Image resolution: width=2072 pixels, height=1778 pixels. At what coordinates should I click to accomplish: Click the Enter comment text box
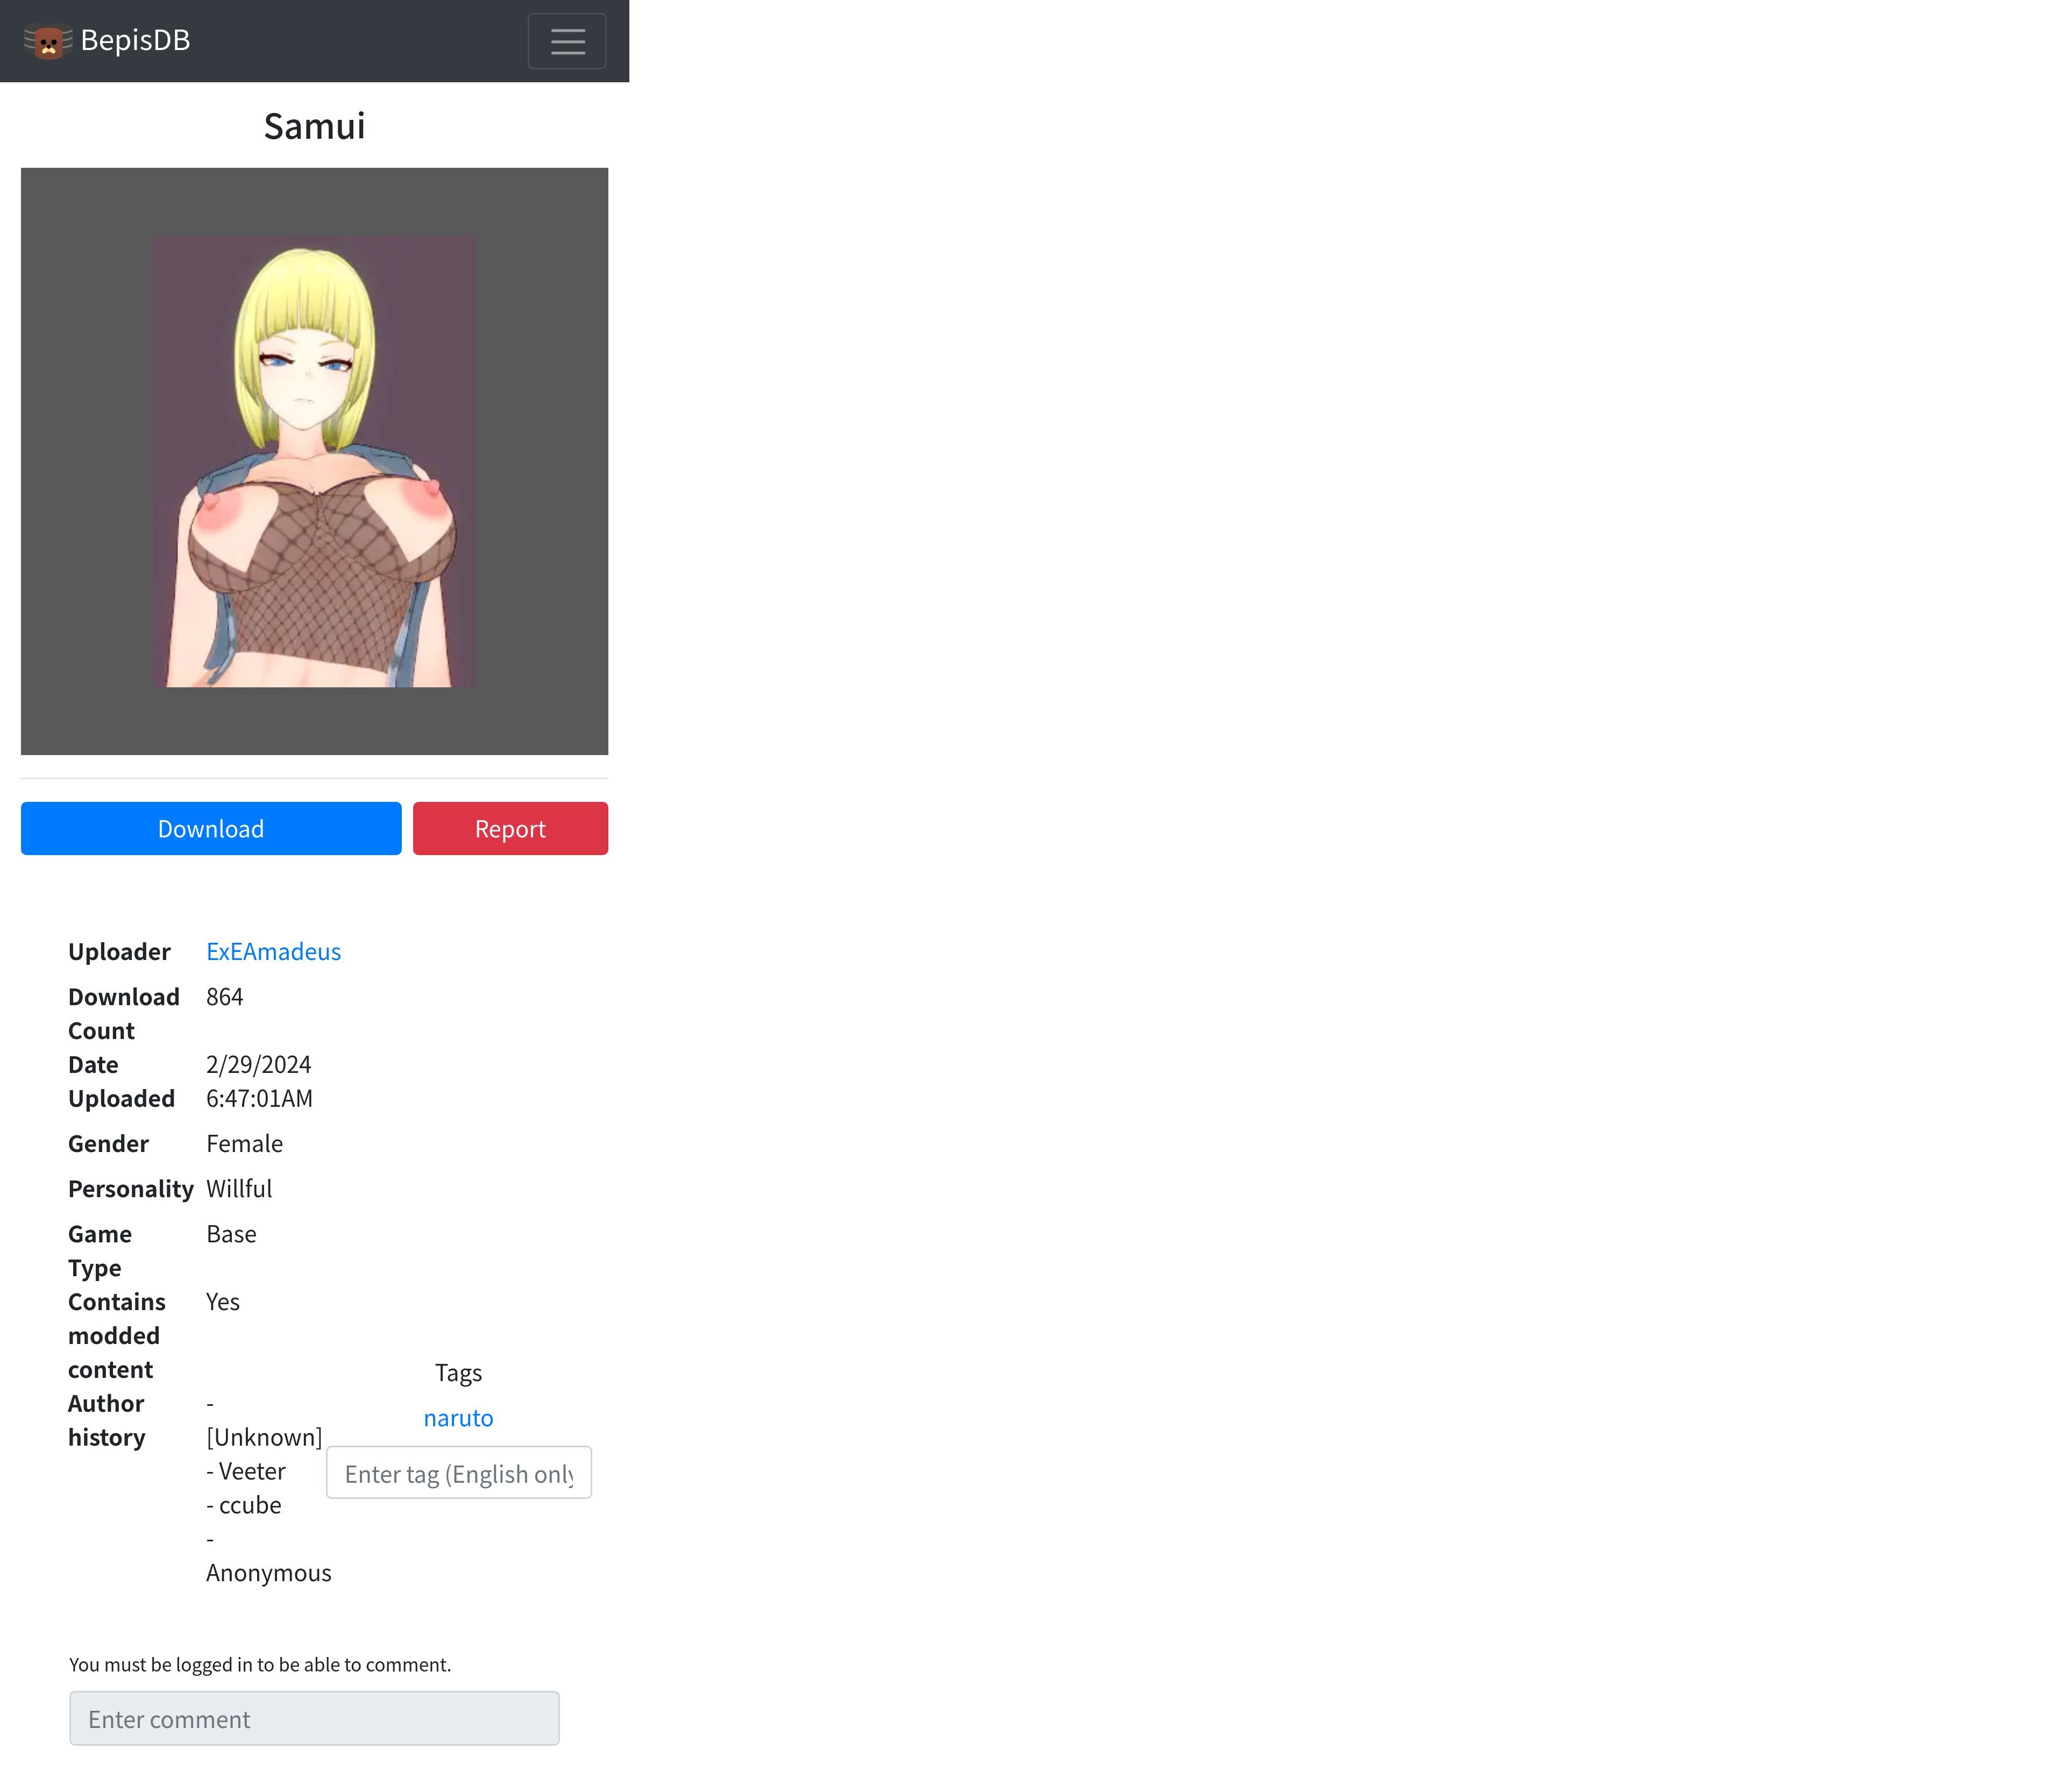[314, 1718]
